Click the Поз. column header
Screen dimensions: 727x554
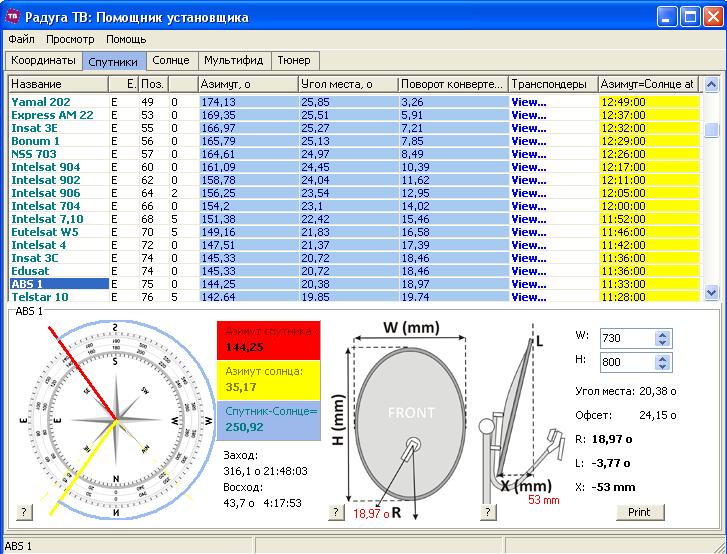[x=153, y=84]
